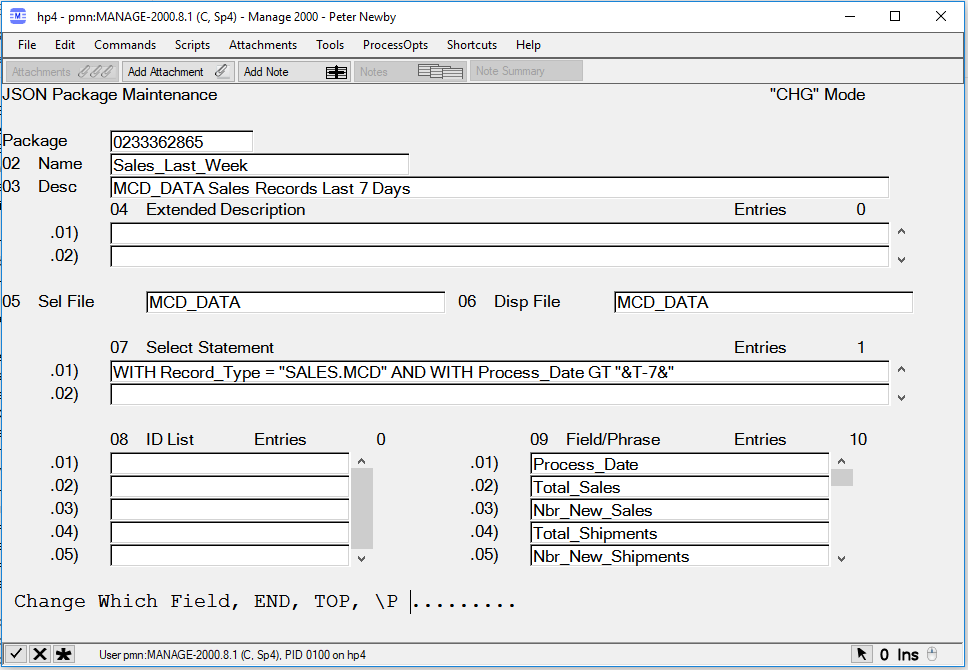968x670 pixels.
Task: Click ID List entry .04 field
Action: [x=230, y=532]
